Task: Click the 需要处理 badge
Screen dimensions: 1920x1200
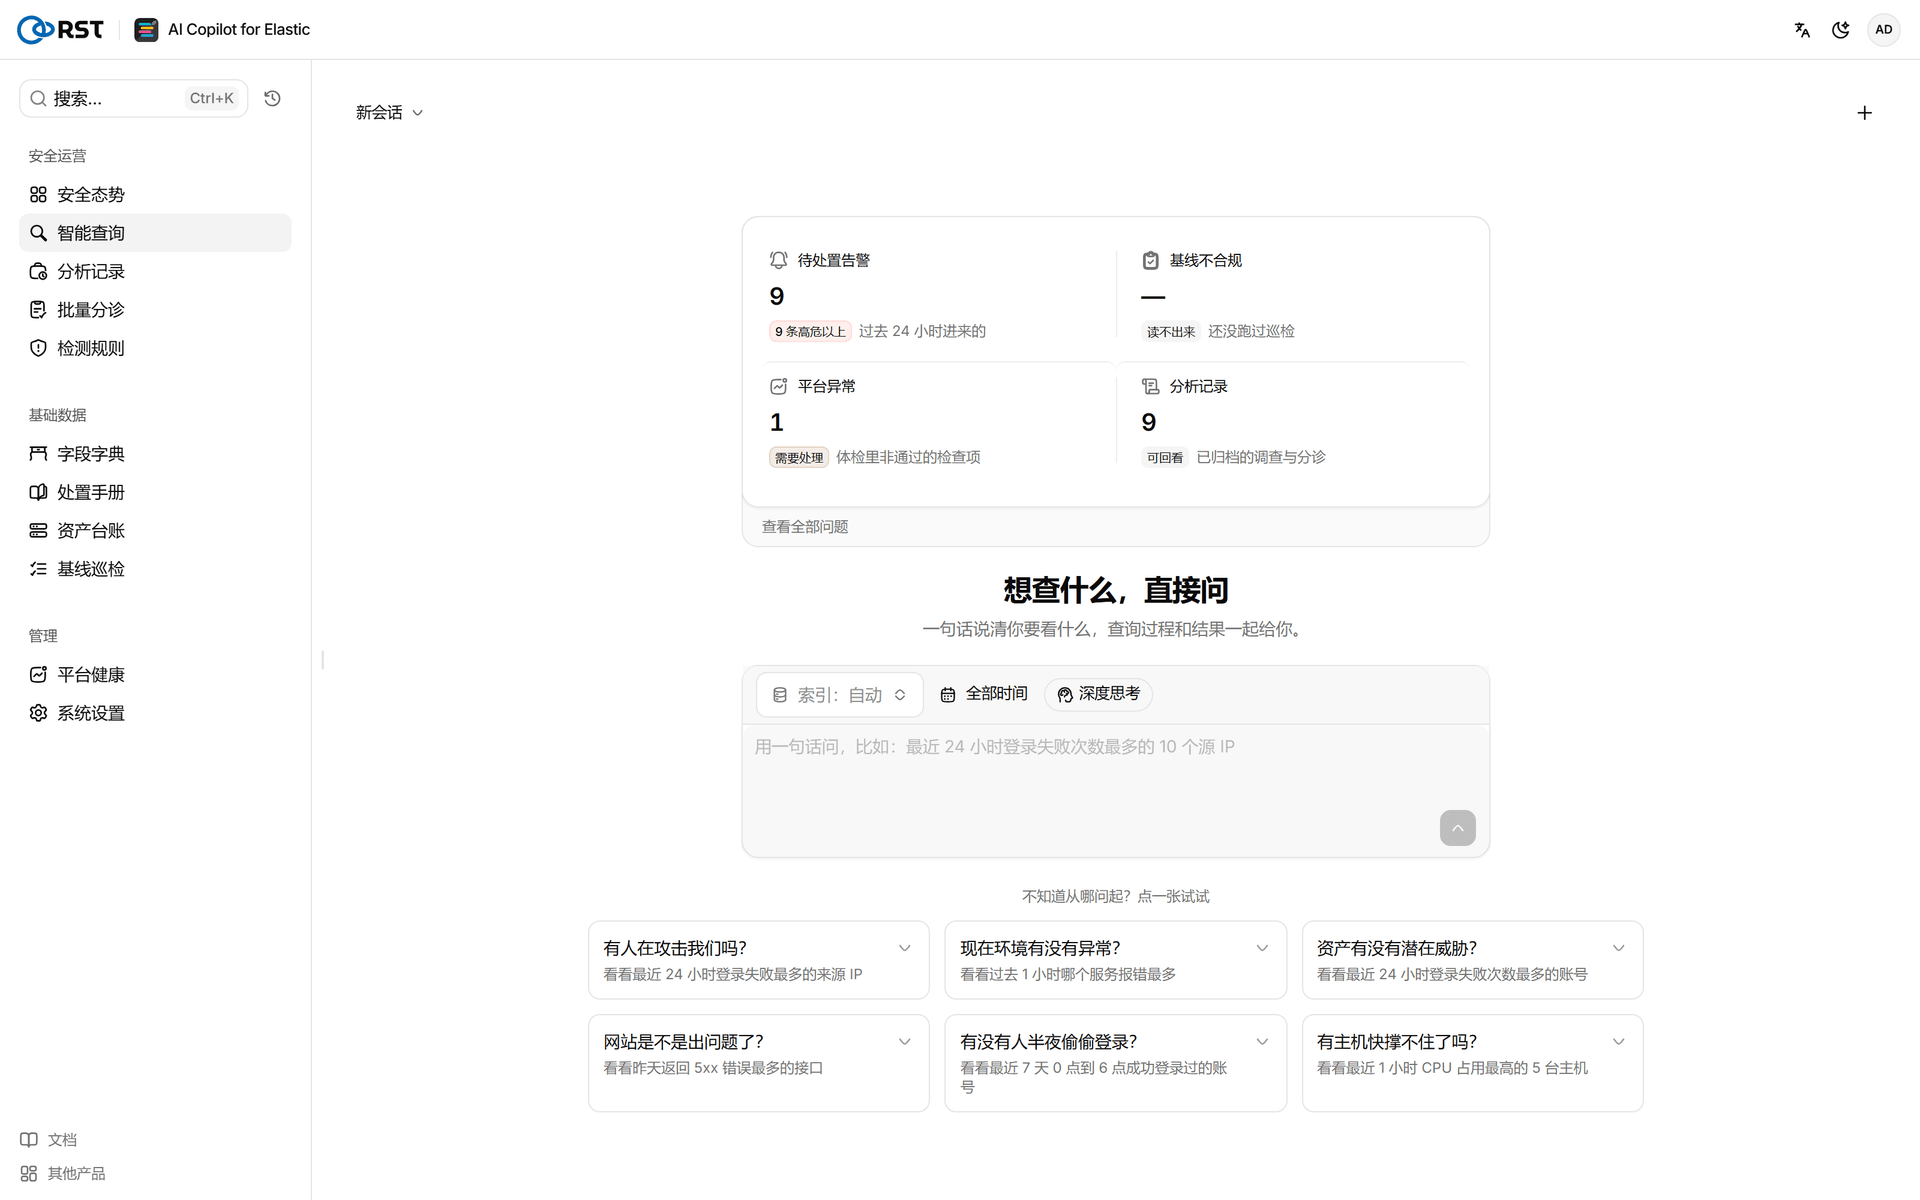Action: click(x=799, y=458)
